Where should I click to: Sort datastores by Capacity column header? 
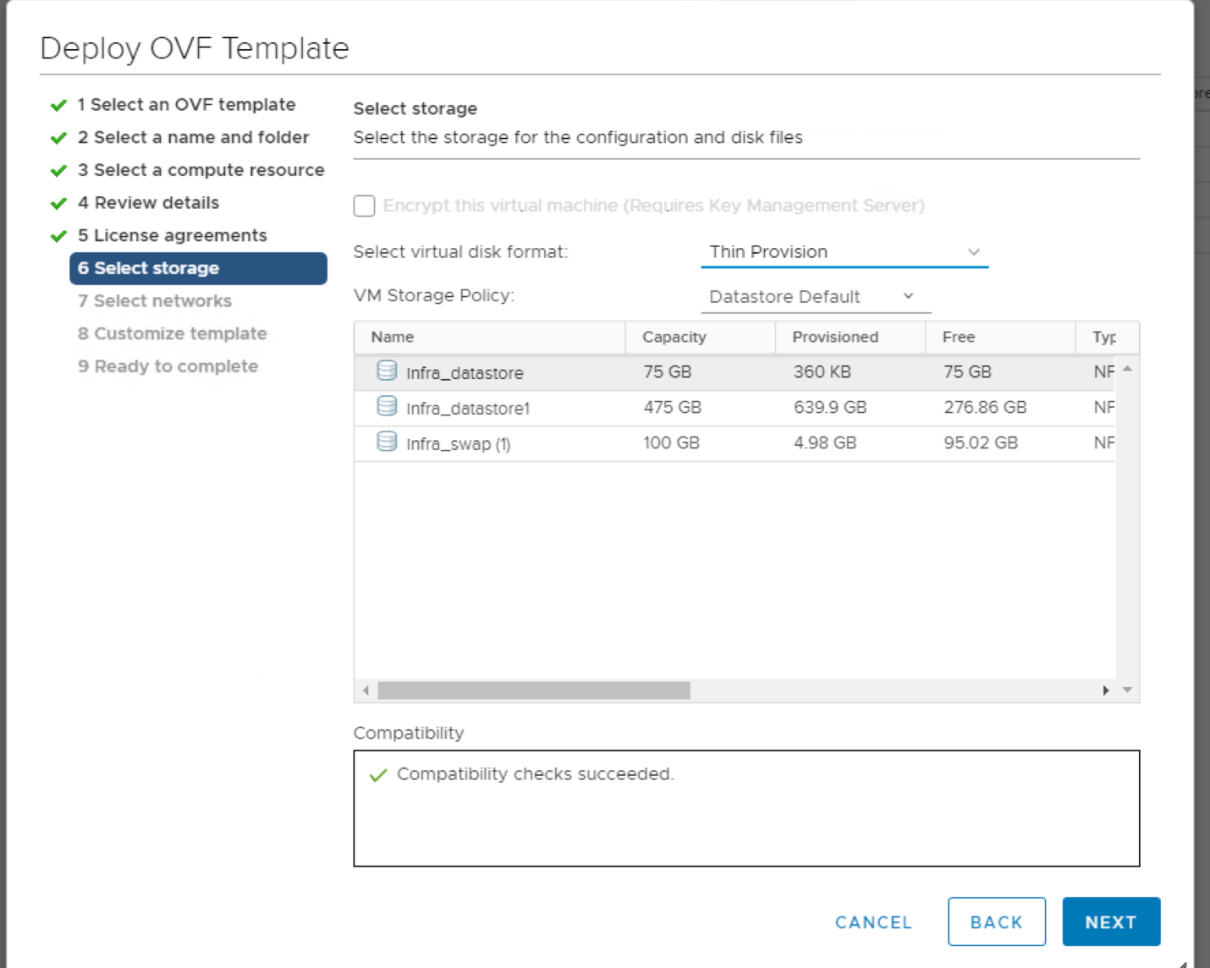(675, 338)
